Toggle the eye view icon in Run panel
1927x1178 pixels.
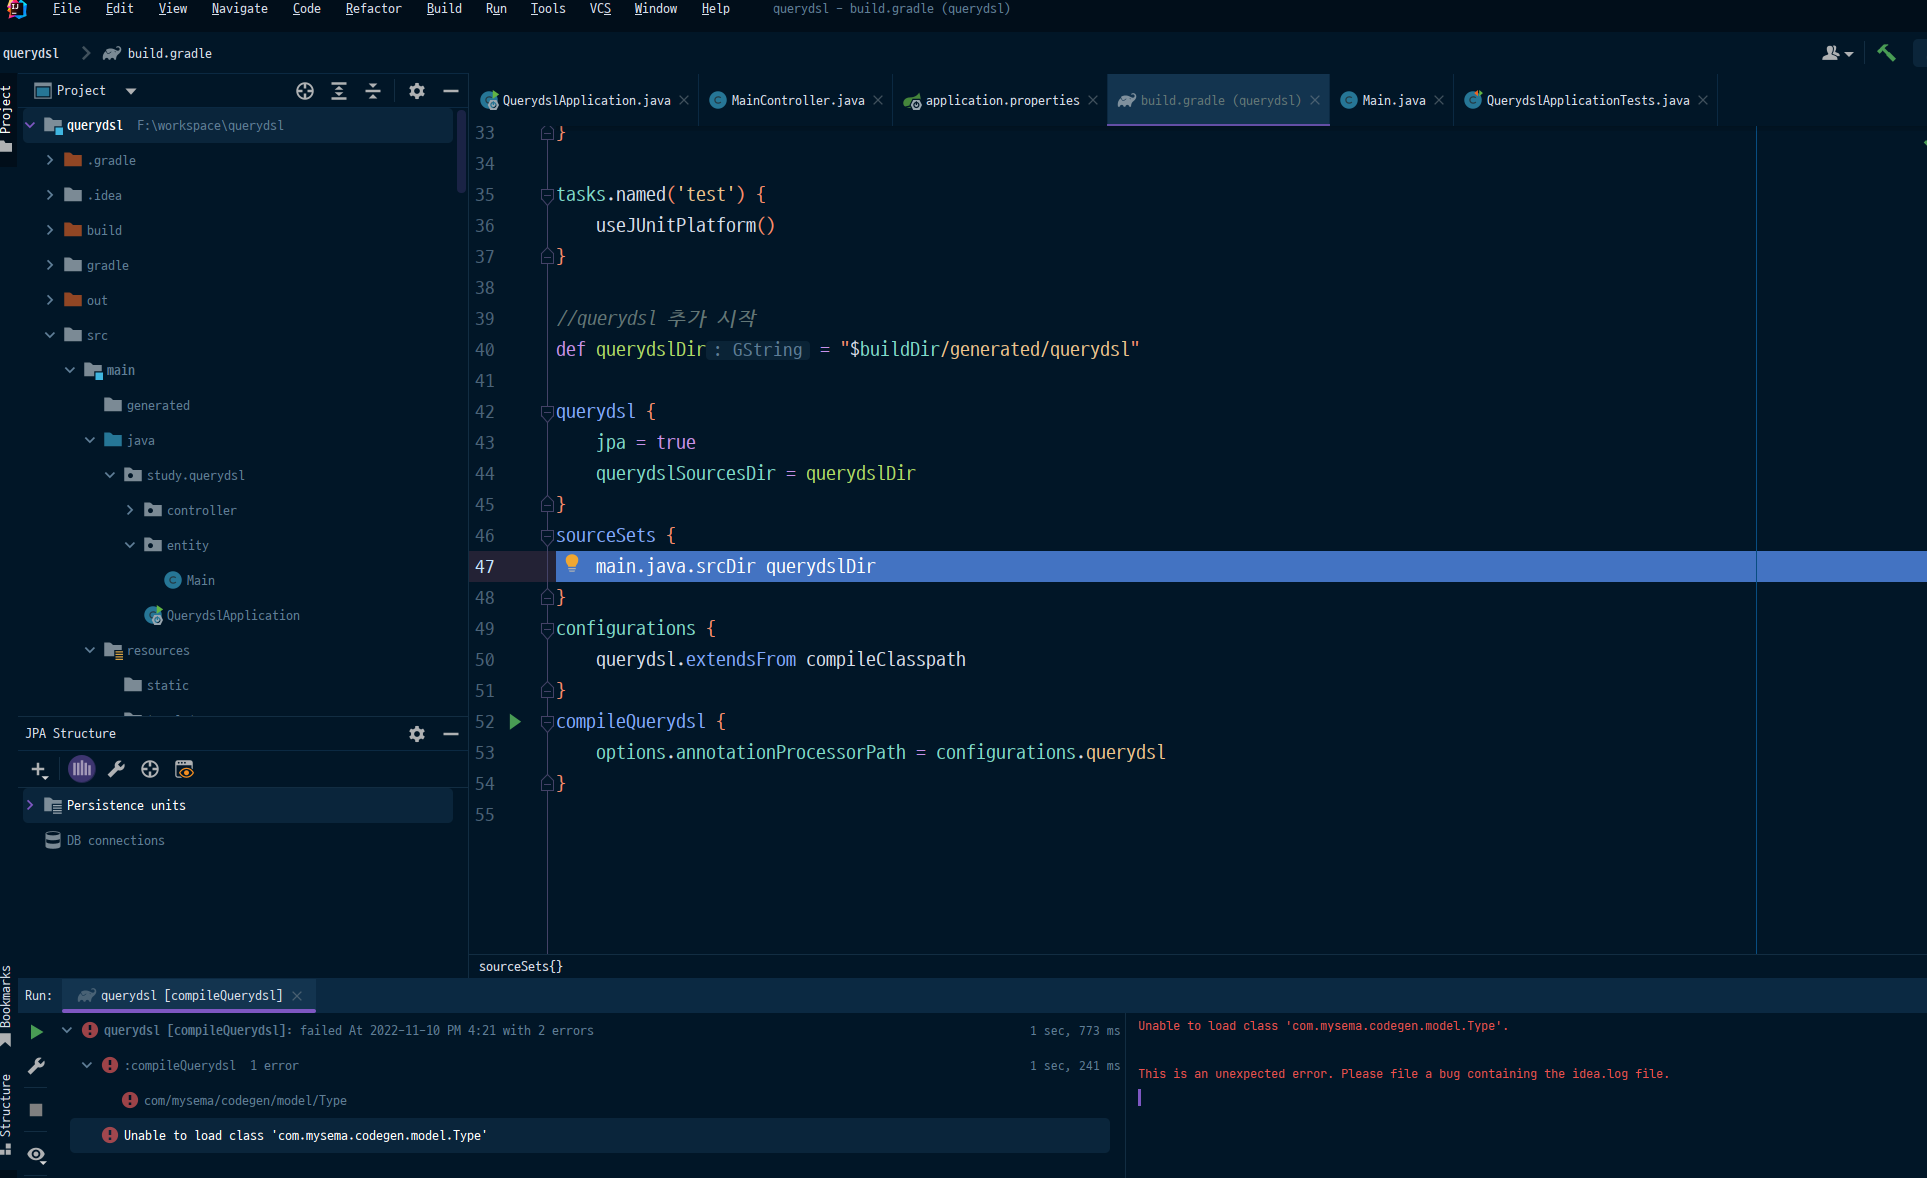click(36, 1155)
